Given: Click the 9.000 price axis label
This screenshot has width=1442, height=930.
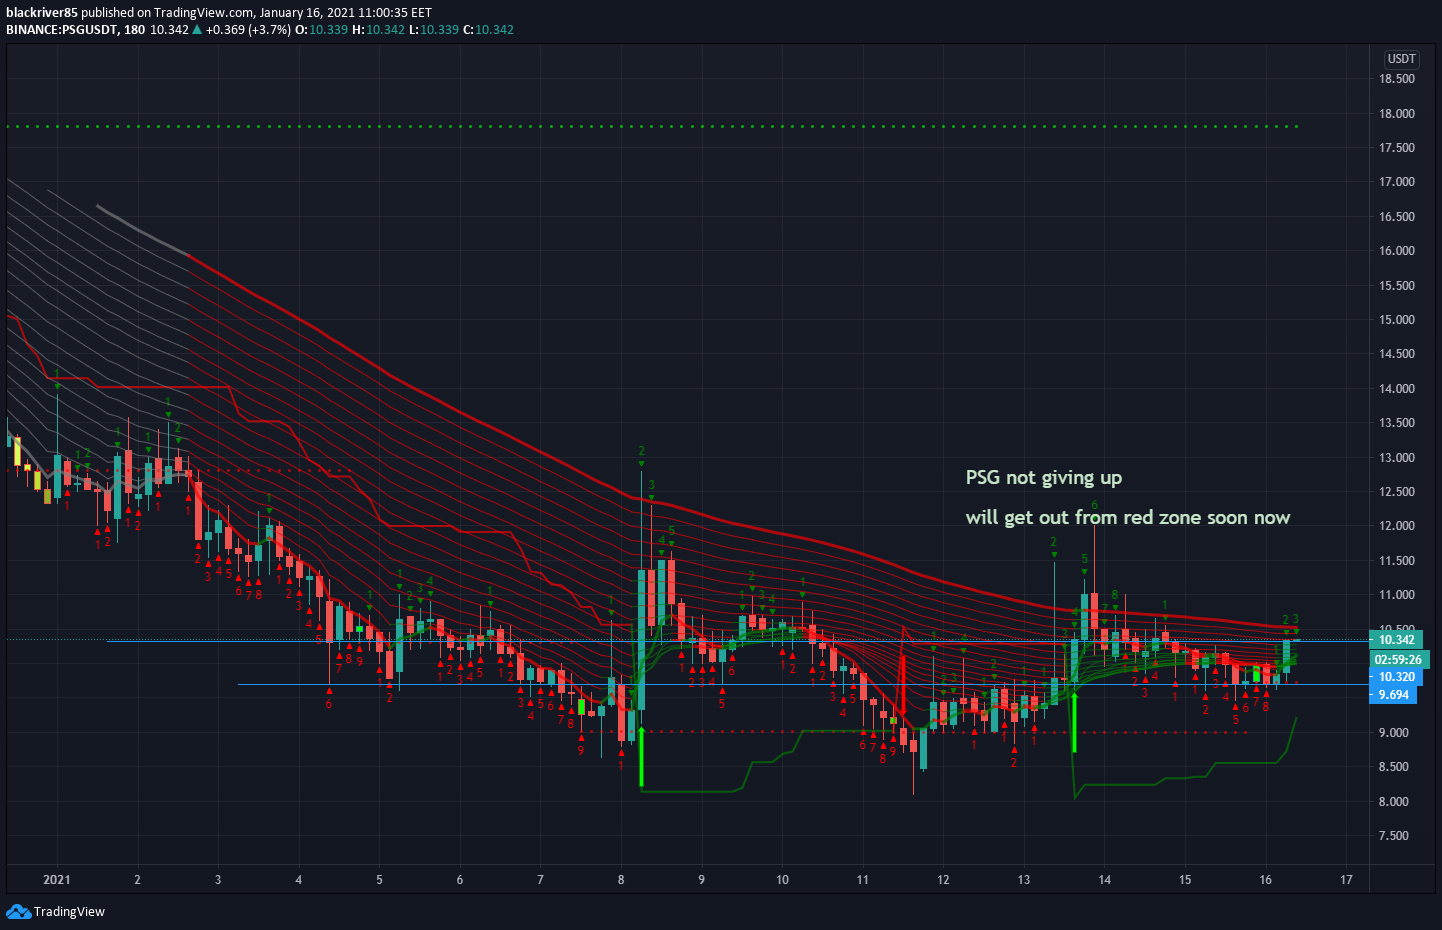Looking at the screenshot, I should point(1394,733).
